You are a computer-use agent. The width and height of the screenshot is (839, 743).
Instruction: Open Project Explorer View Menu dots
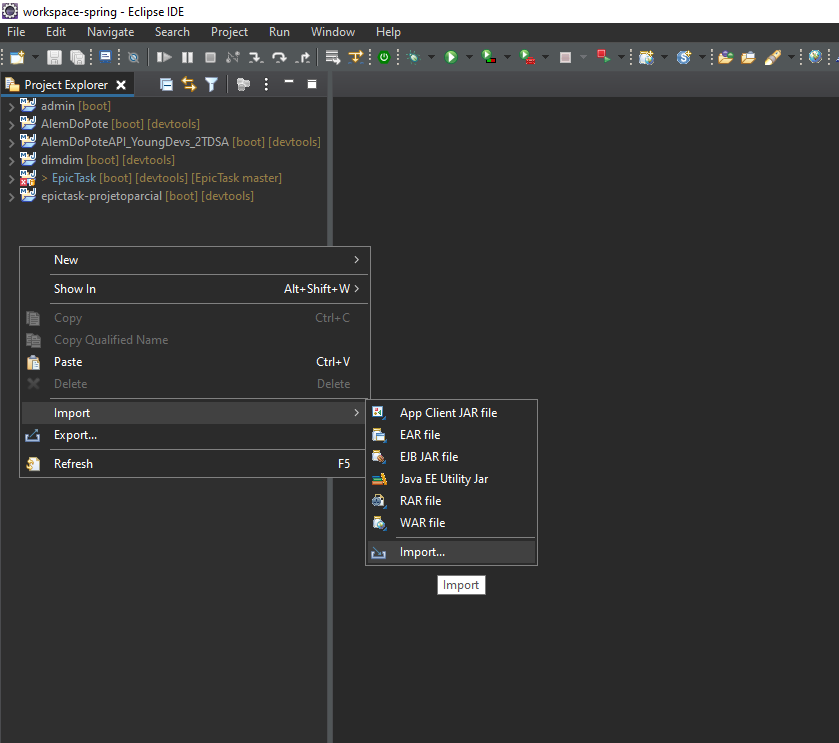coord(266,85)
